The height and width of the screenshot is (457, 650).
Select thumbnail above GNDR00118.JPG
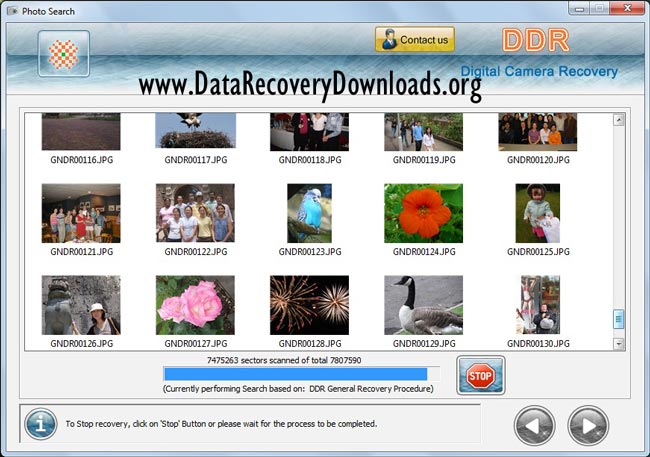tap(309, 132)
